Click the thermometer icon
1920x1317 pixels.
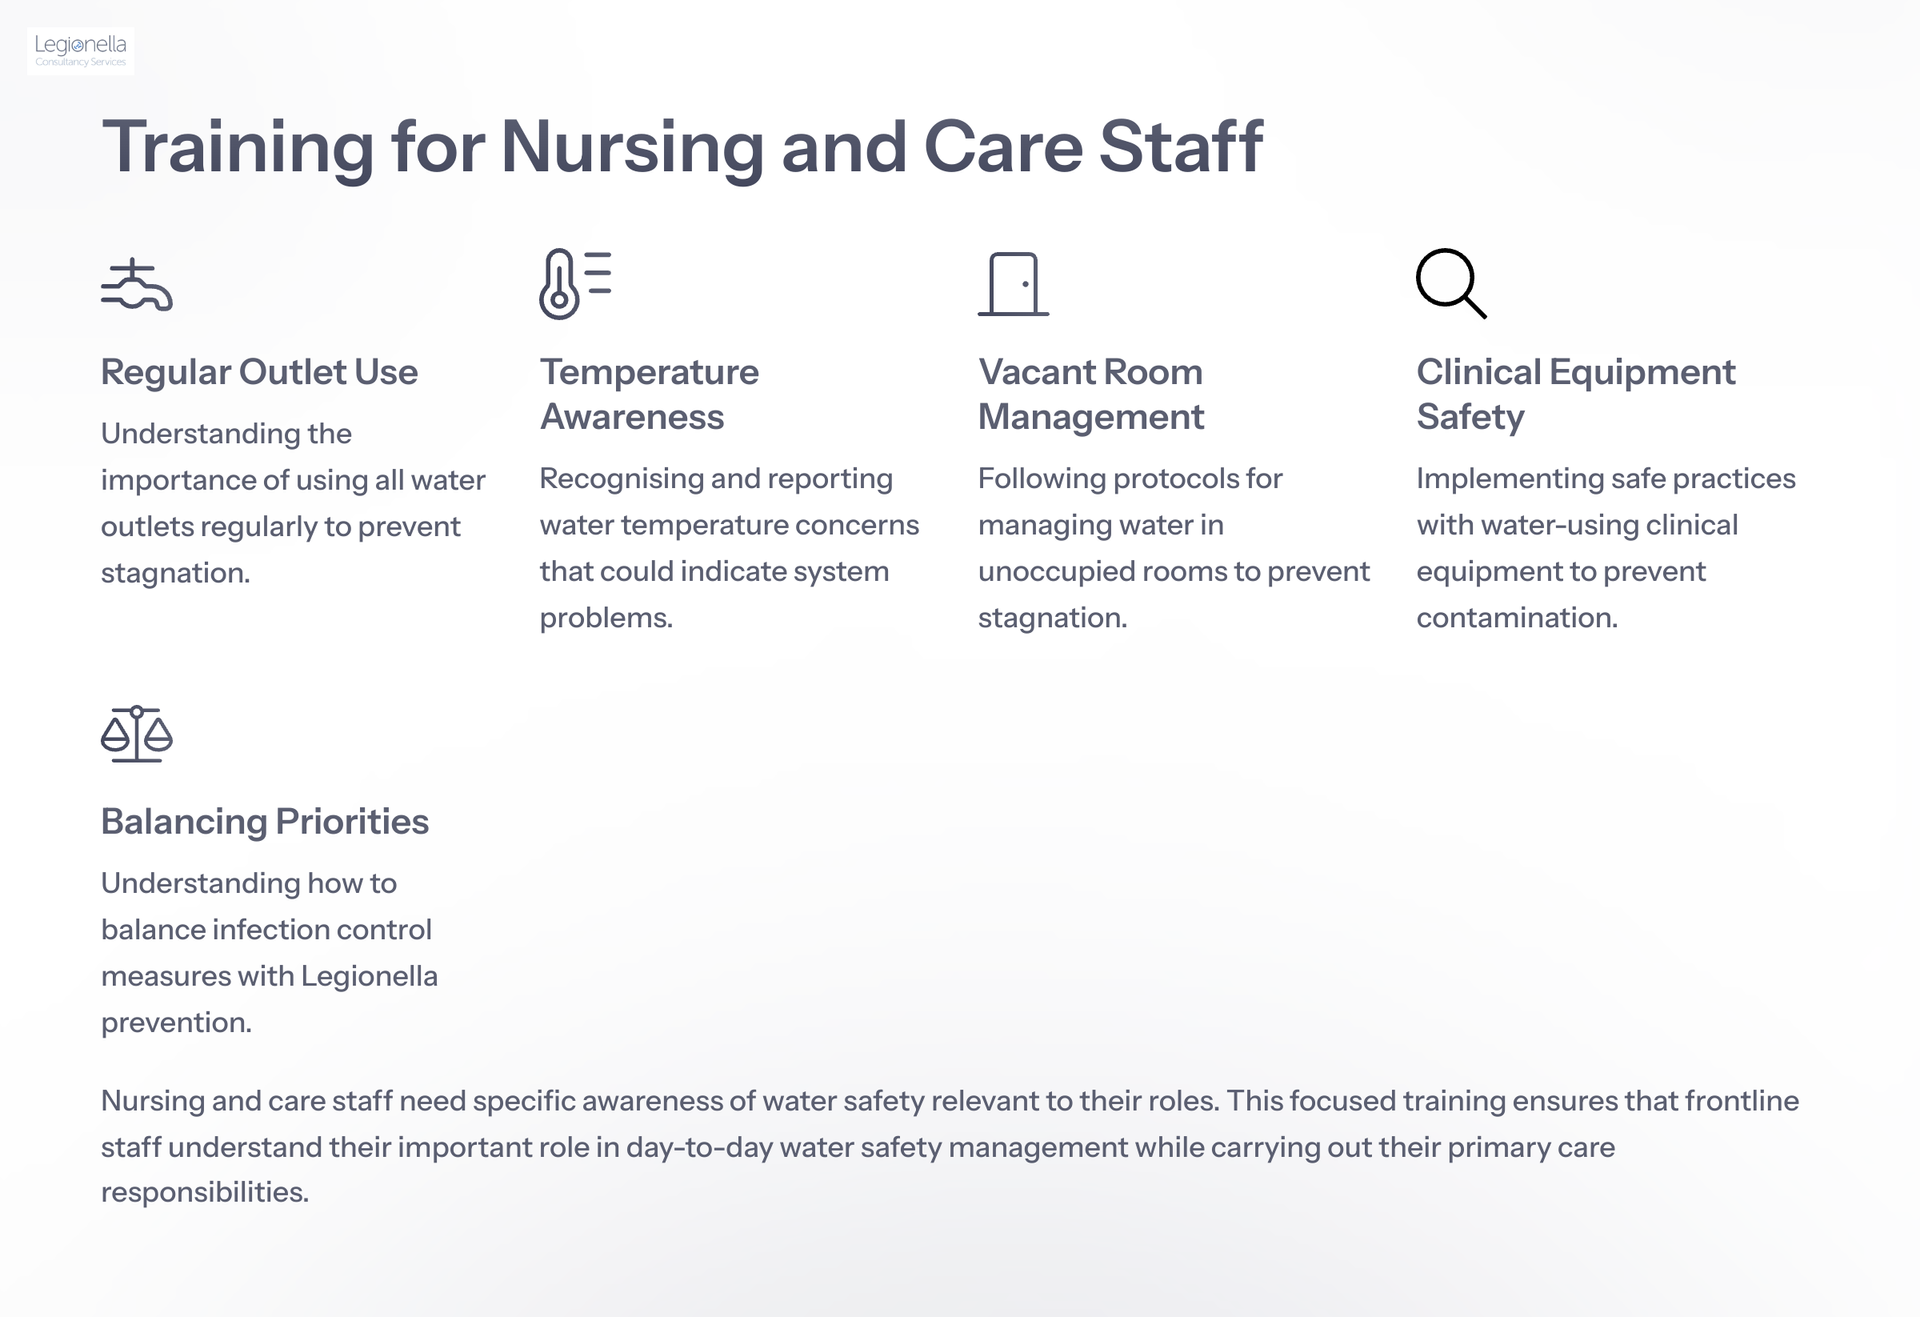coord(575,284)
